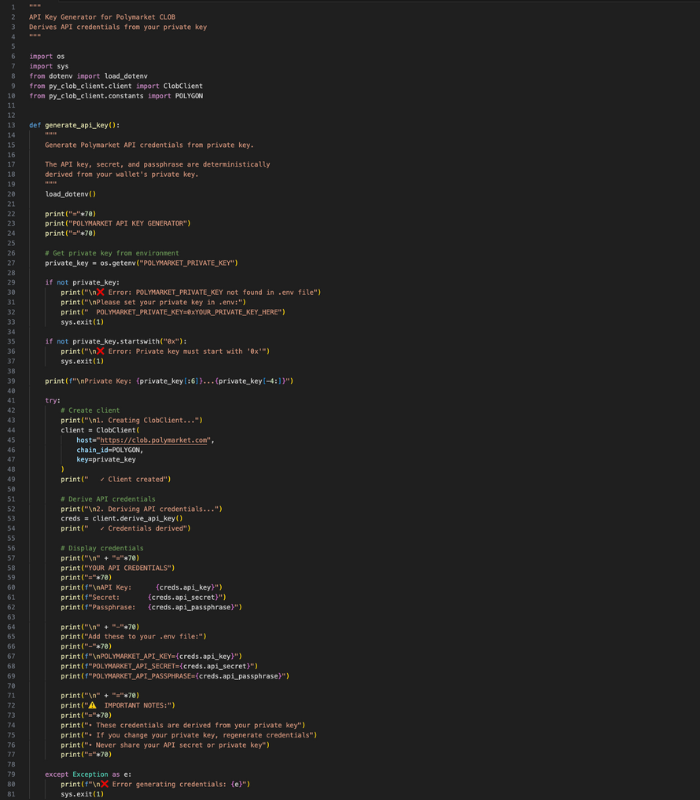Click 'sys.exit(1)' on line 81
The height and width of the screenshot is (800, 700).
point(82,794)
